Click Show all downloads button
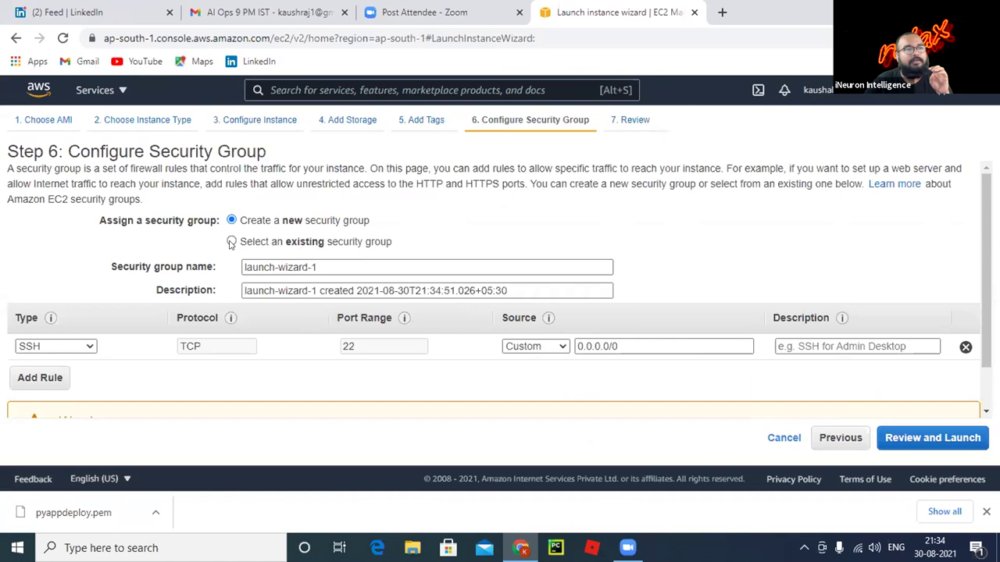This screenshot has height=562, width=1000. [945, 512]
